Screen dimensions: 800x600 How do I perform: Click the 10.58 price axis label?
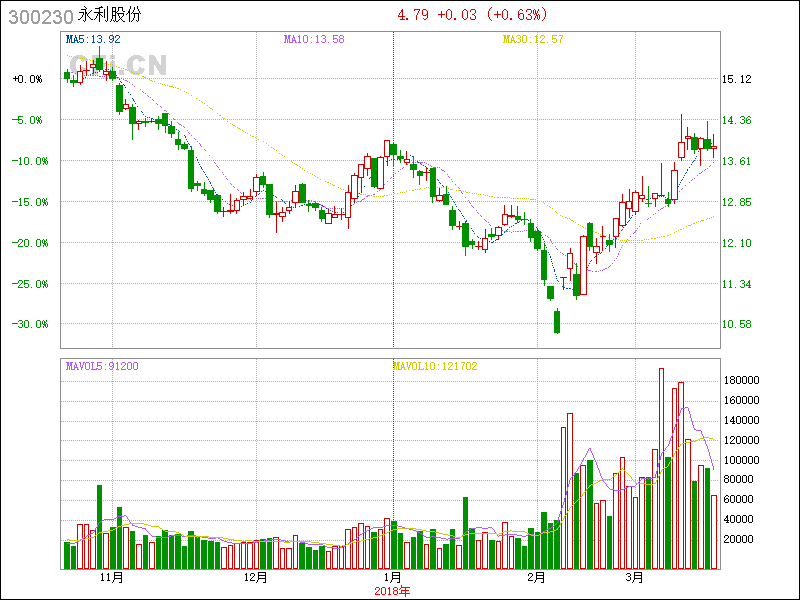[x=737, y=324]
